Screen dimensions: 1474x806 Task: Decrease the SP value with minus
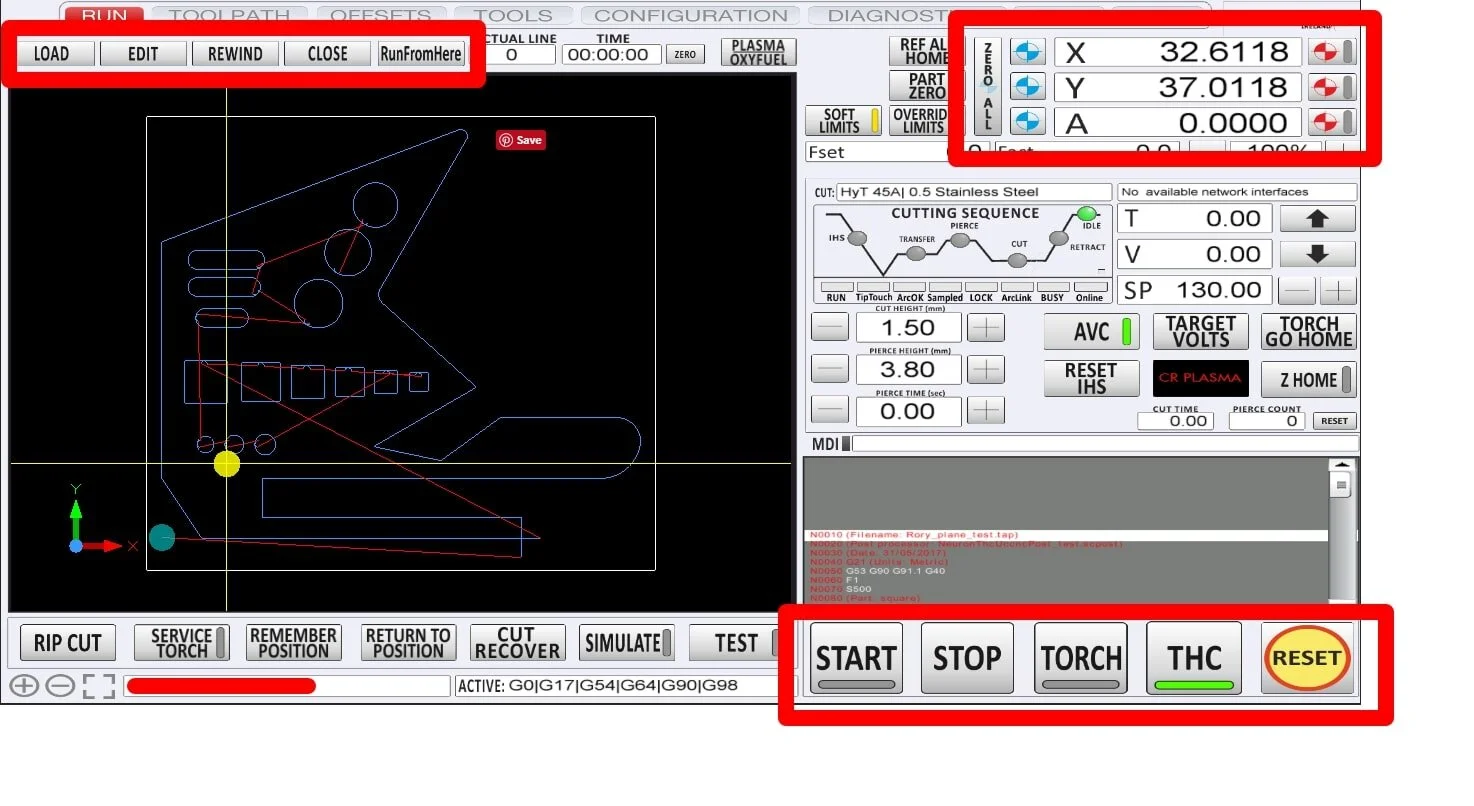(x=1298, y=291)
